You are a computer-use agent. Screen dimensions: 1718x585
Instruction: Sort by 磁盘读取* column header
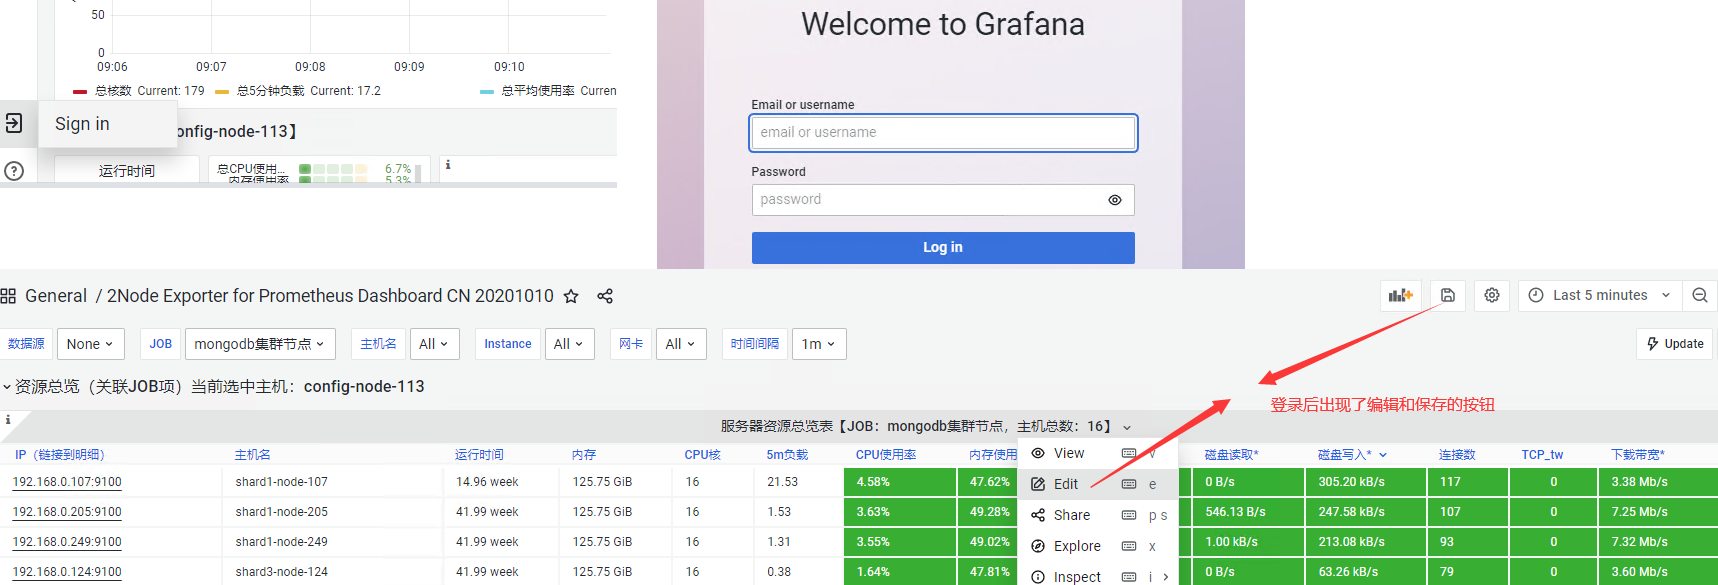tap(1232, 455)
